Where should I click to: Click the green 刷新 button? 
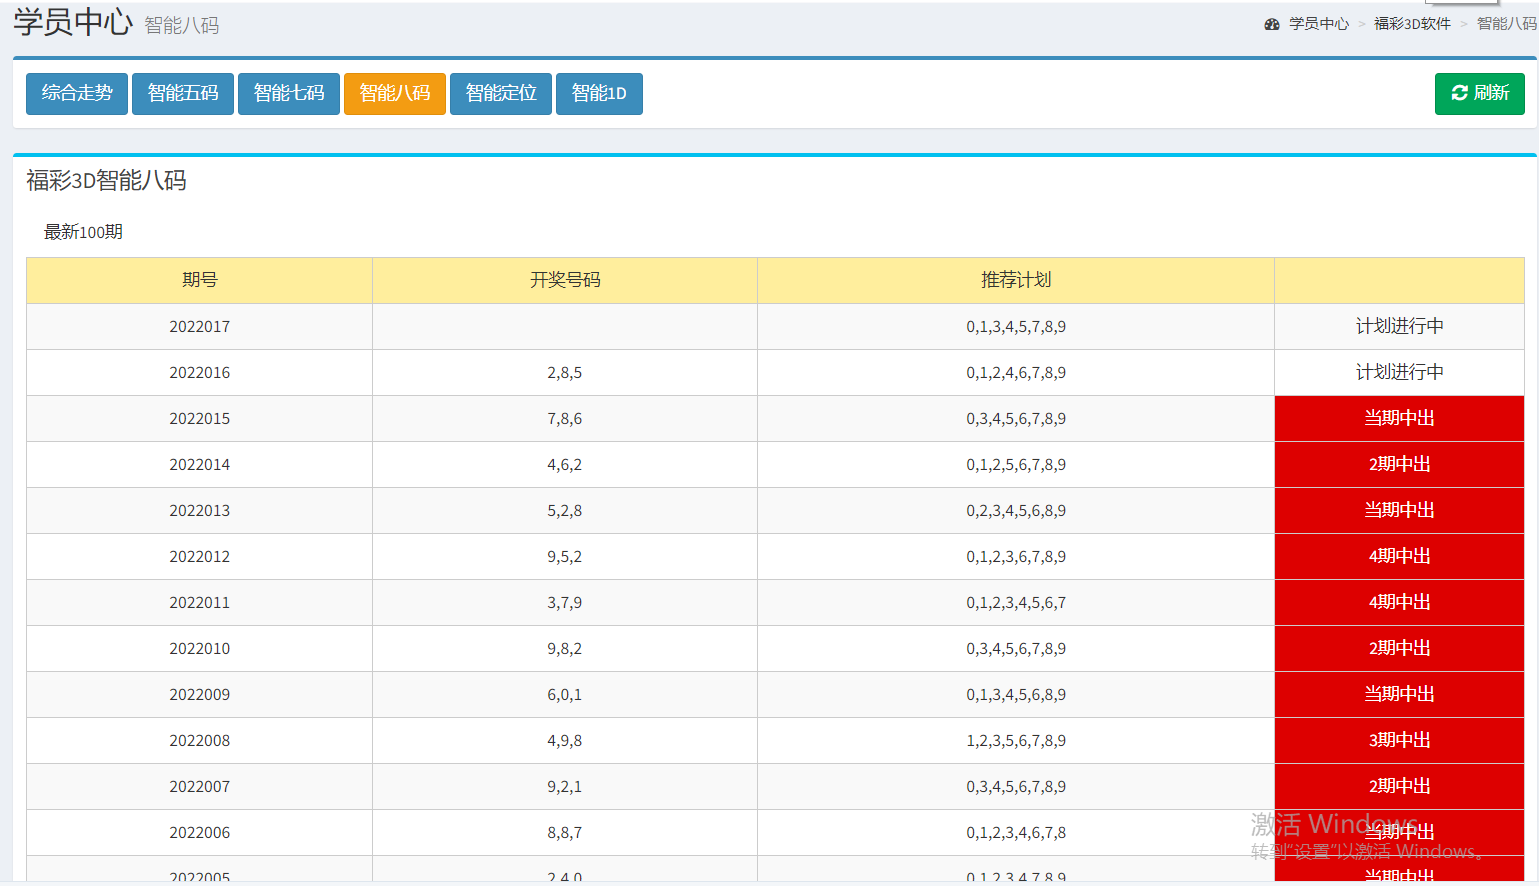point(1480,94)
